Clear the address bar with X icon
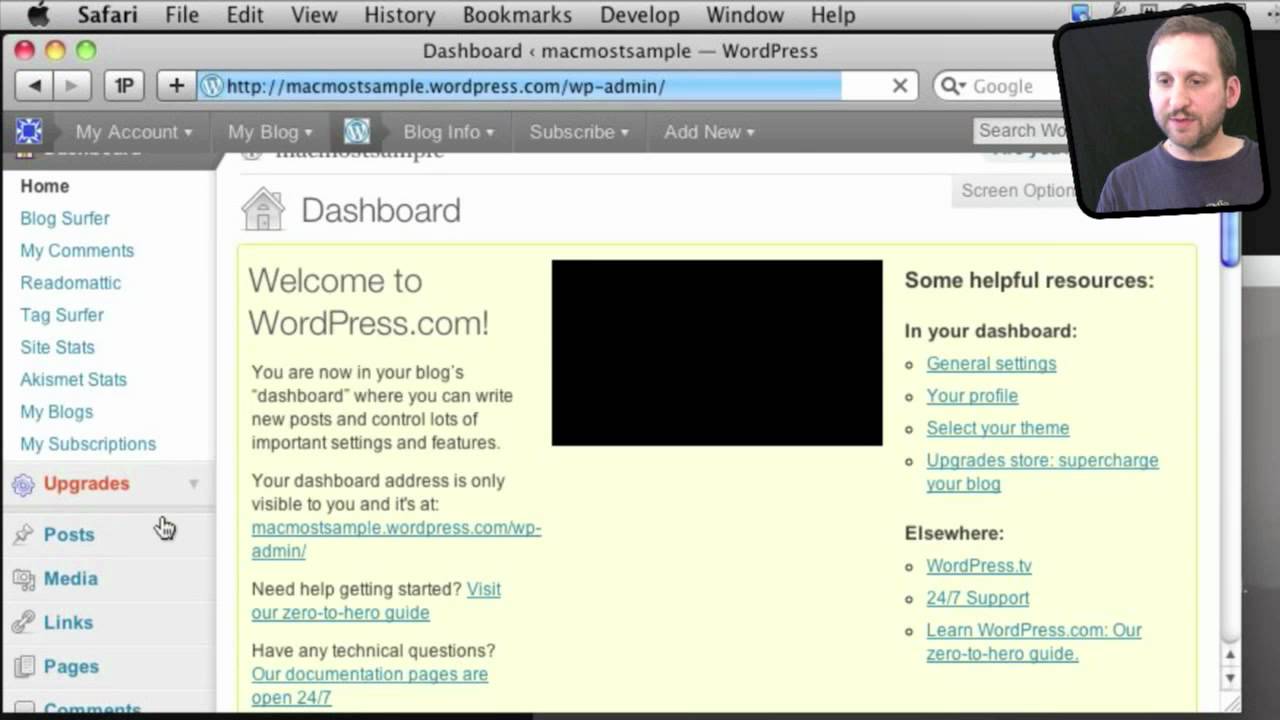Screen dimensions: 1280x720 [900, 86]
